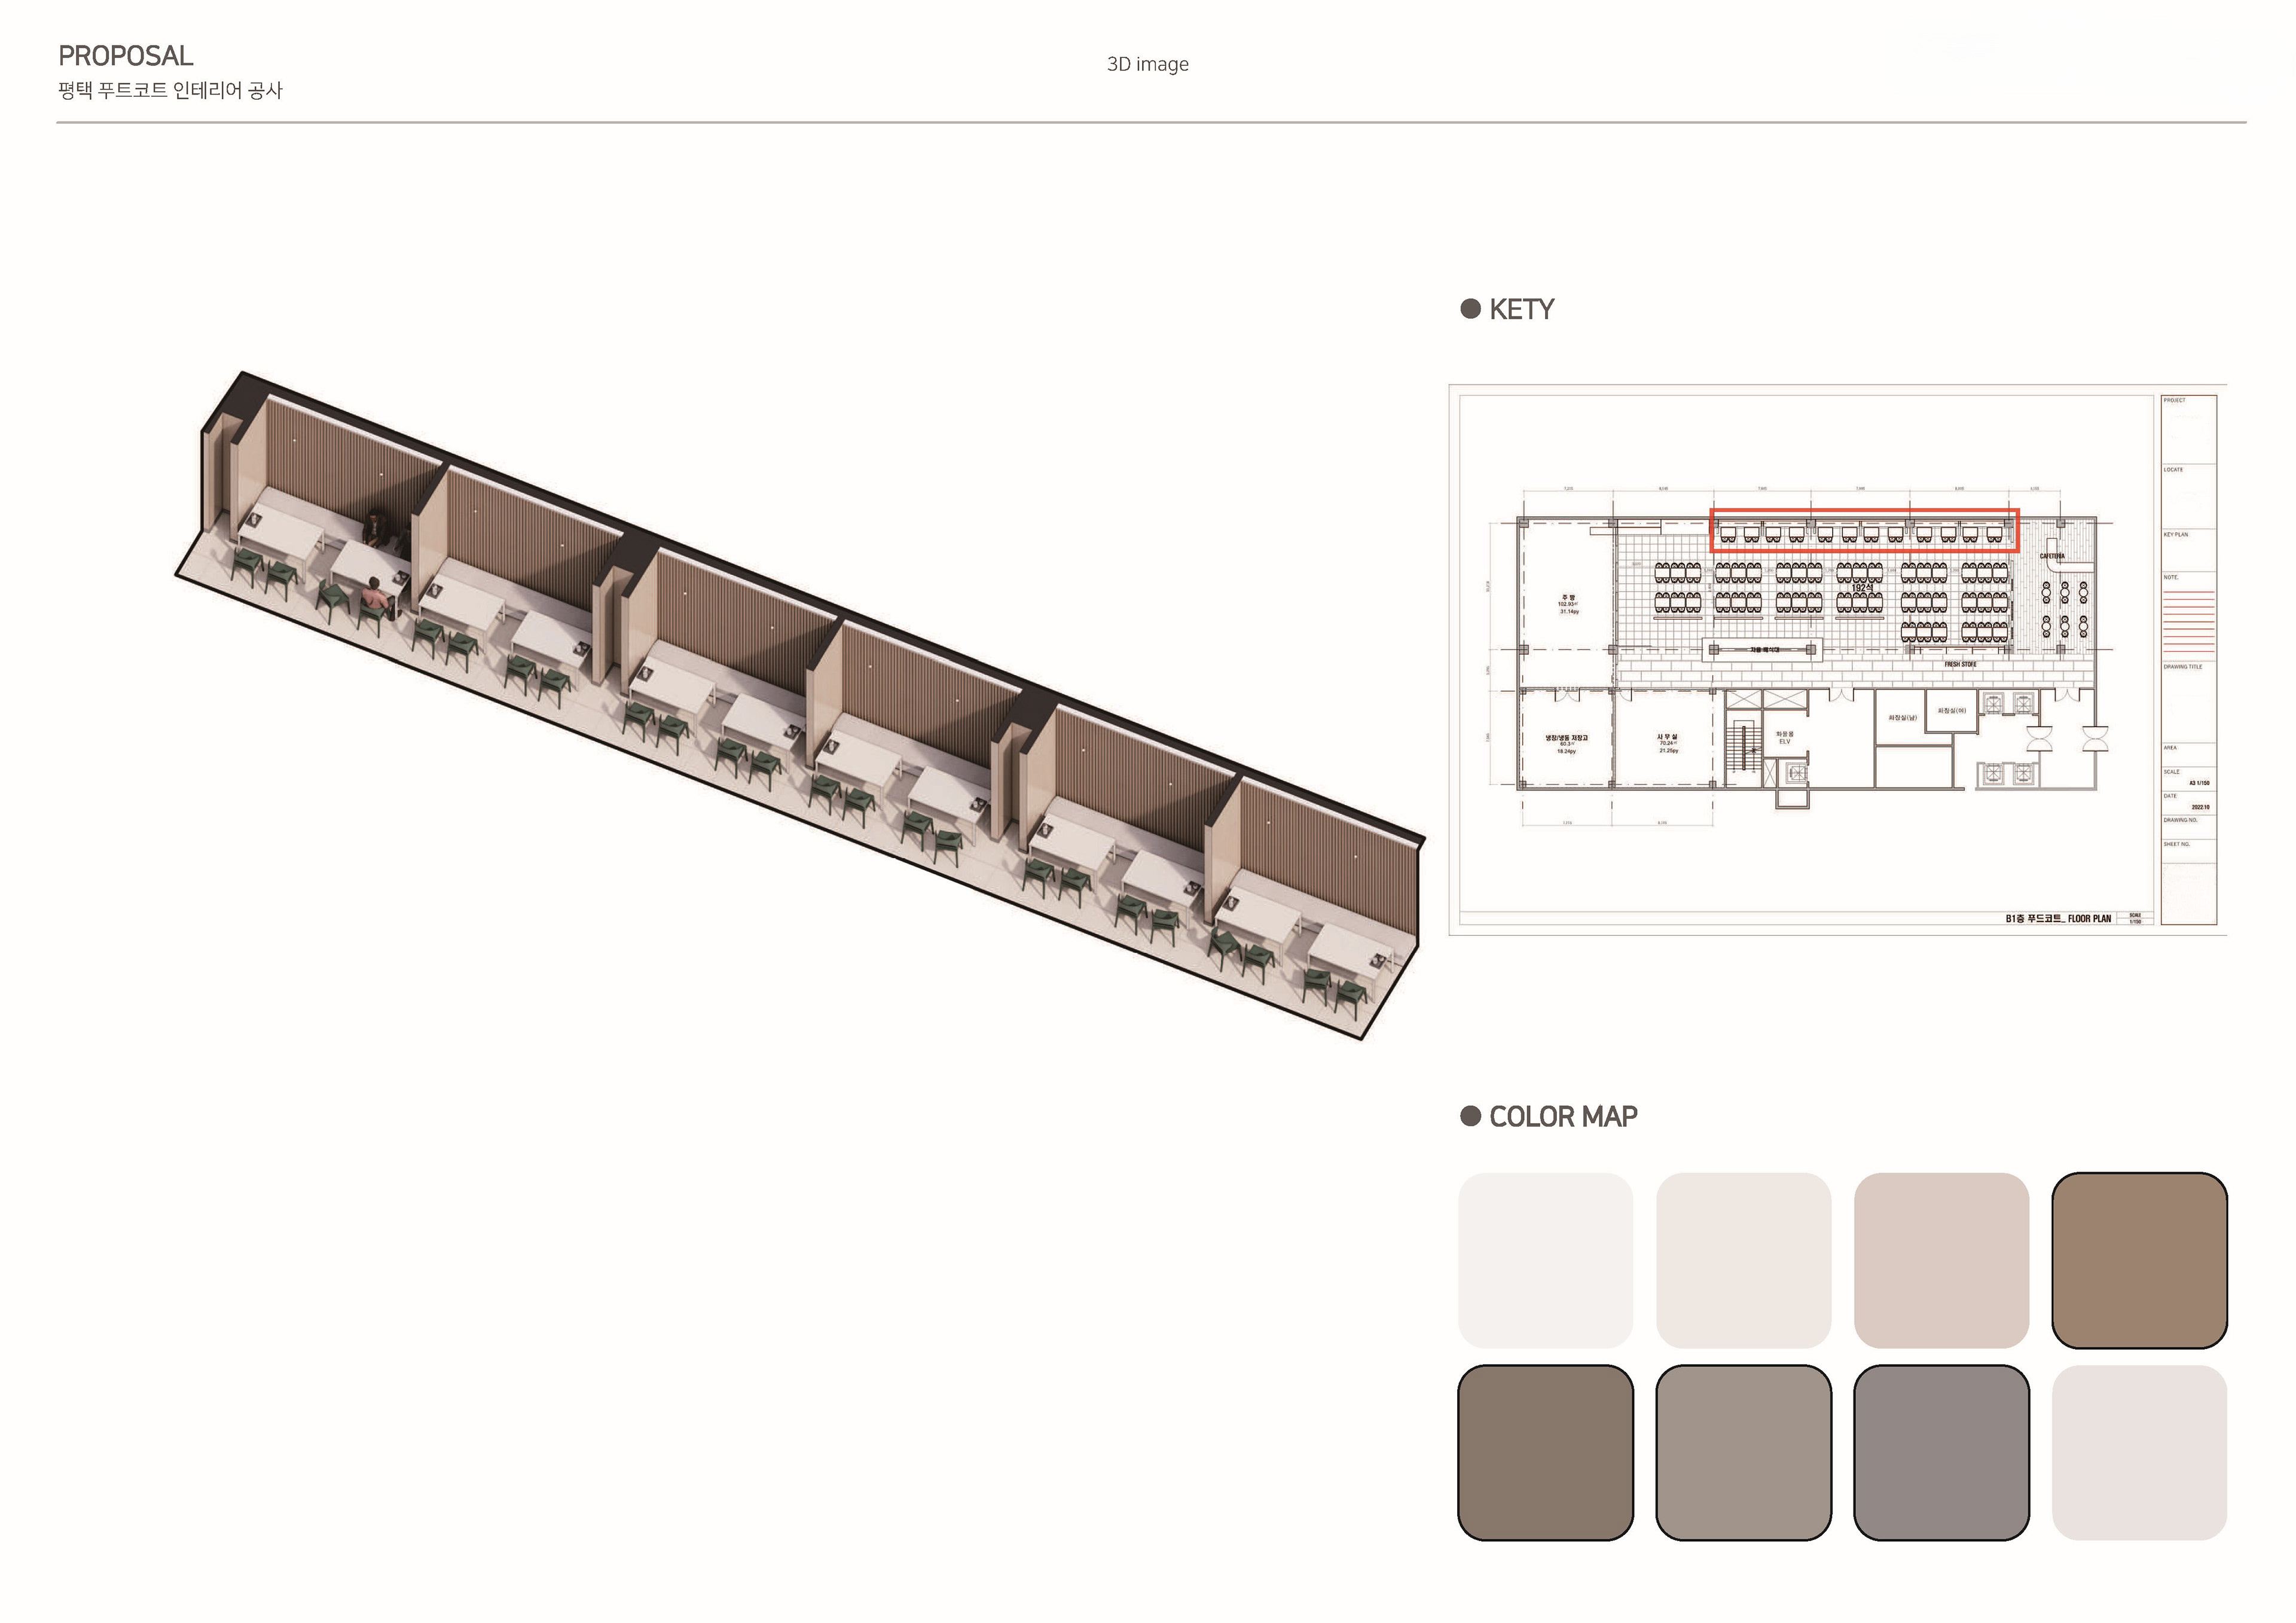
Task: Select the dark taupe bottom-left swatch
Action: click(1545, 1452)
